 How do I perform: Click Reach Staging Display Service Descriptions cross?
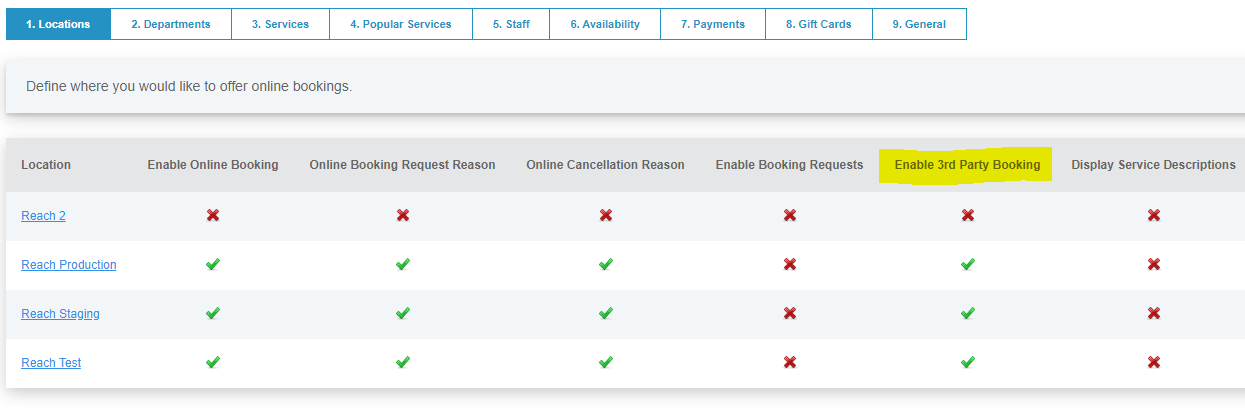click(x=1154, y=313)
